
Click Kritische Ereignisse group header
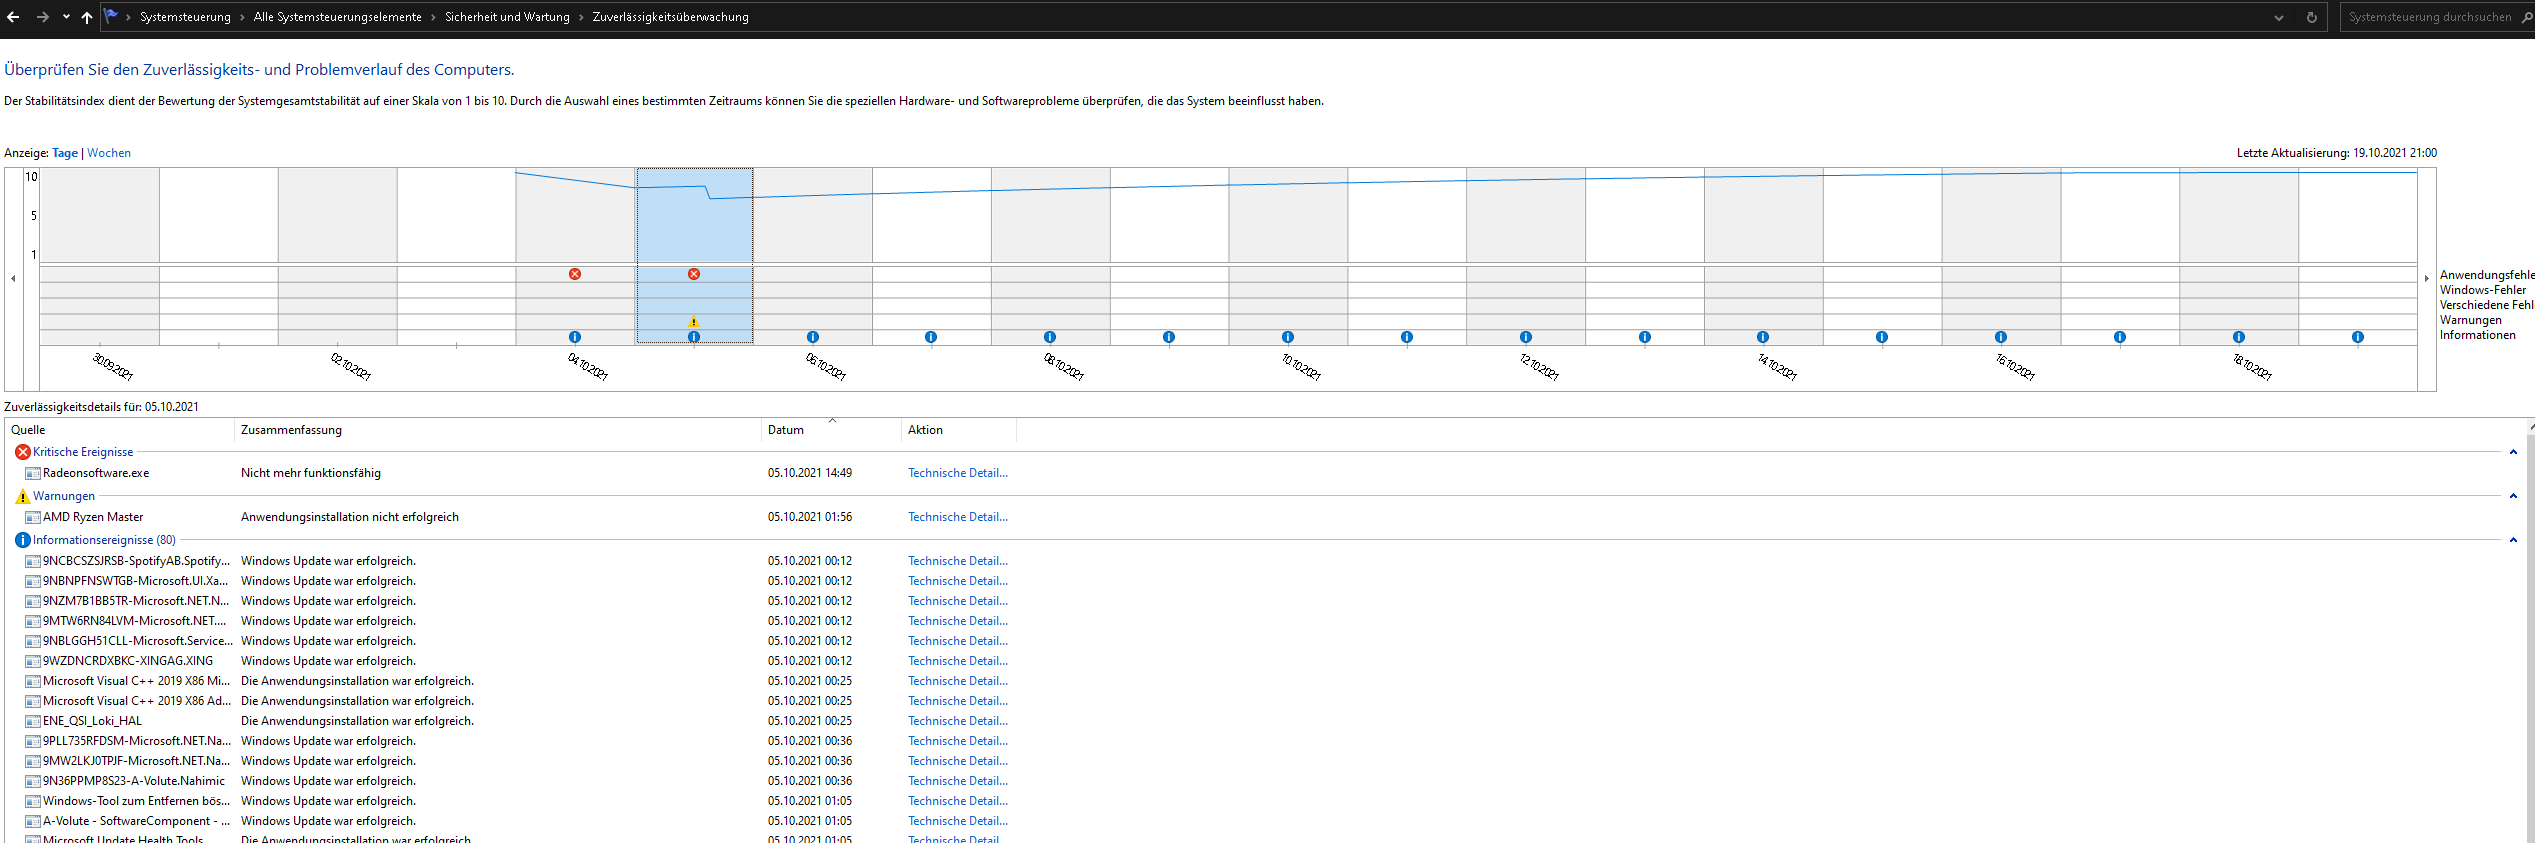[83, 452]
